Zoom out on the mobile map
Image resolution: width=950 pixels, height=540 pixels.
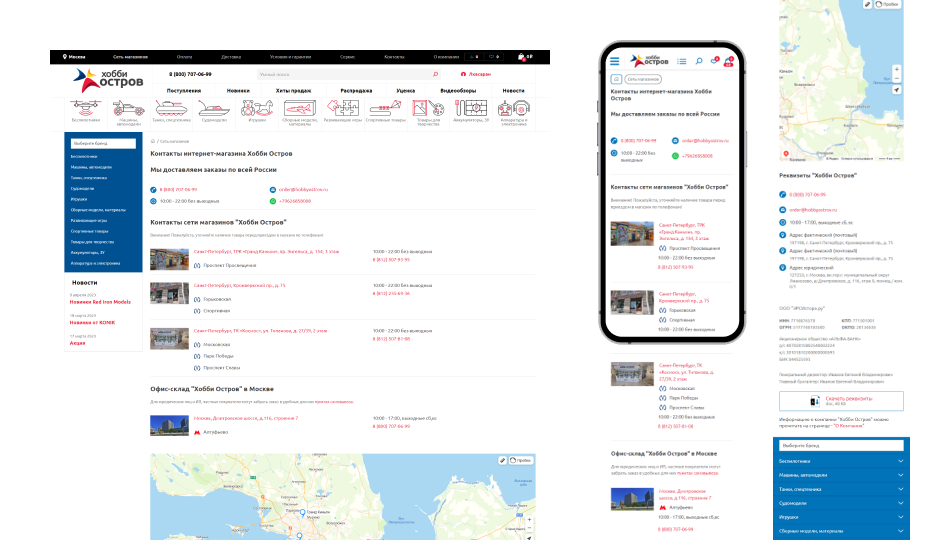coord(897,78)
